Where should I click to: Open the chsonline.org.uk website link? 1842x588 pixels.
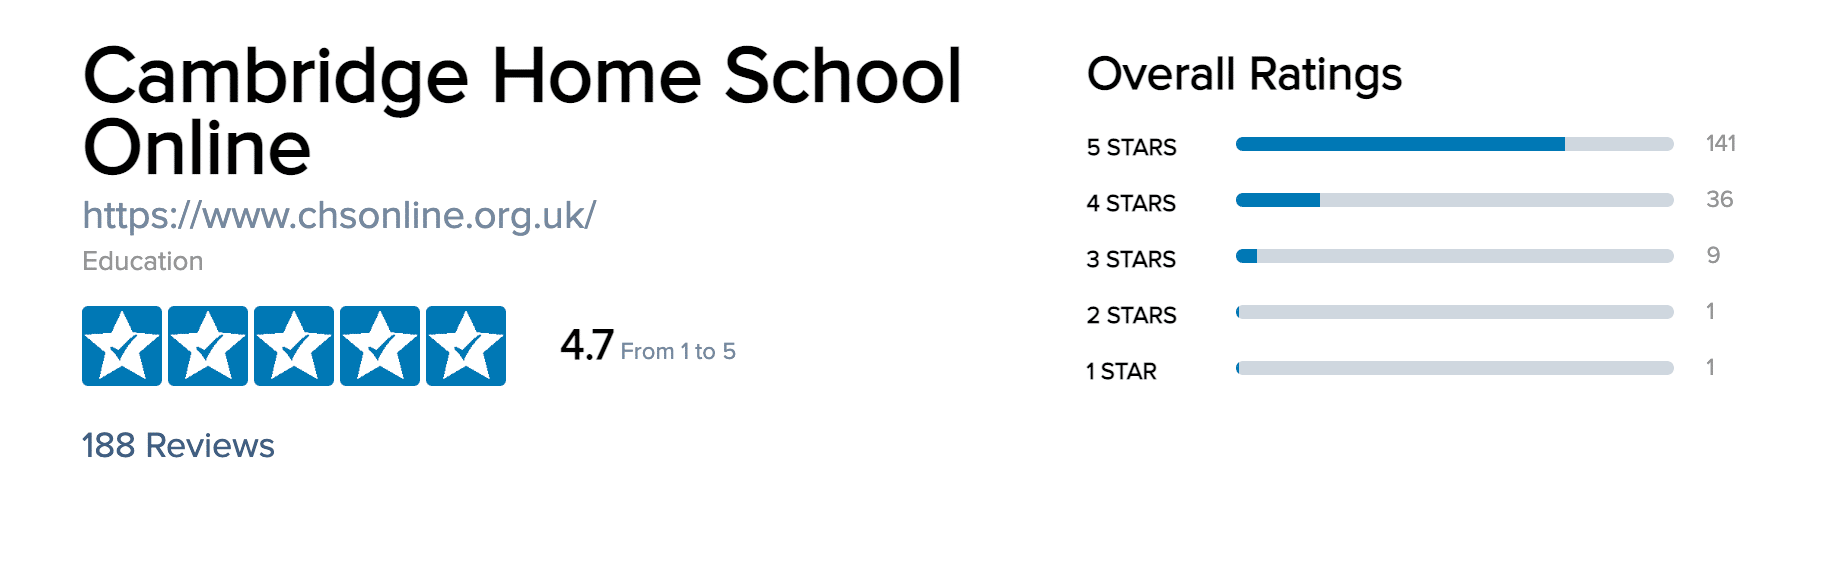(339, 215)
